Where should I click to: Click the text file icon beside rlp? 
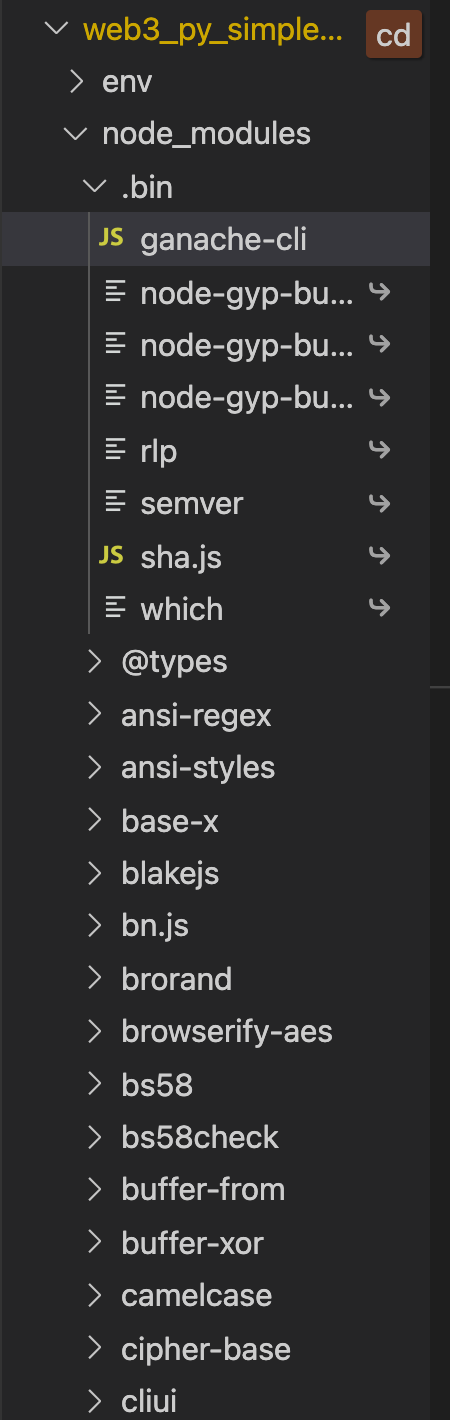pos(116,450)
